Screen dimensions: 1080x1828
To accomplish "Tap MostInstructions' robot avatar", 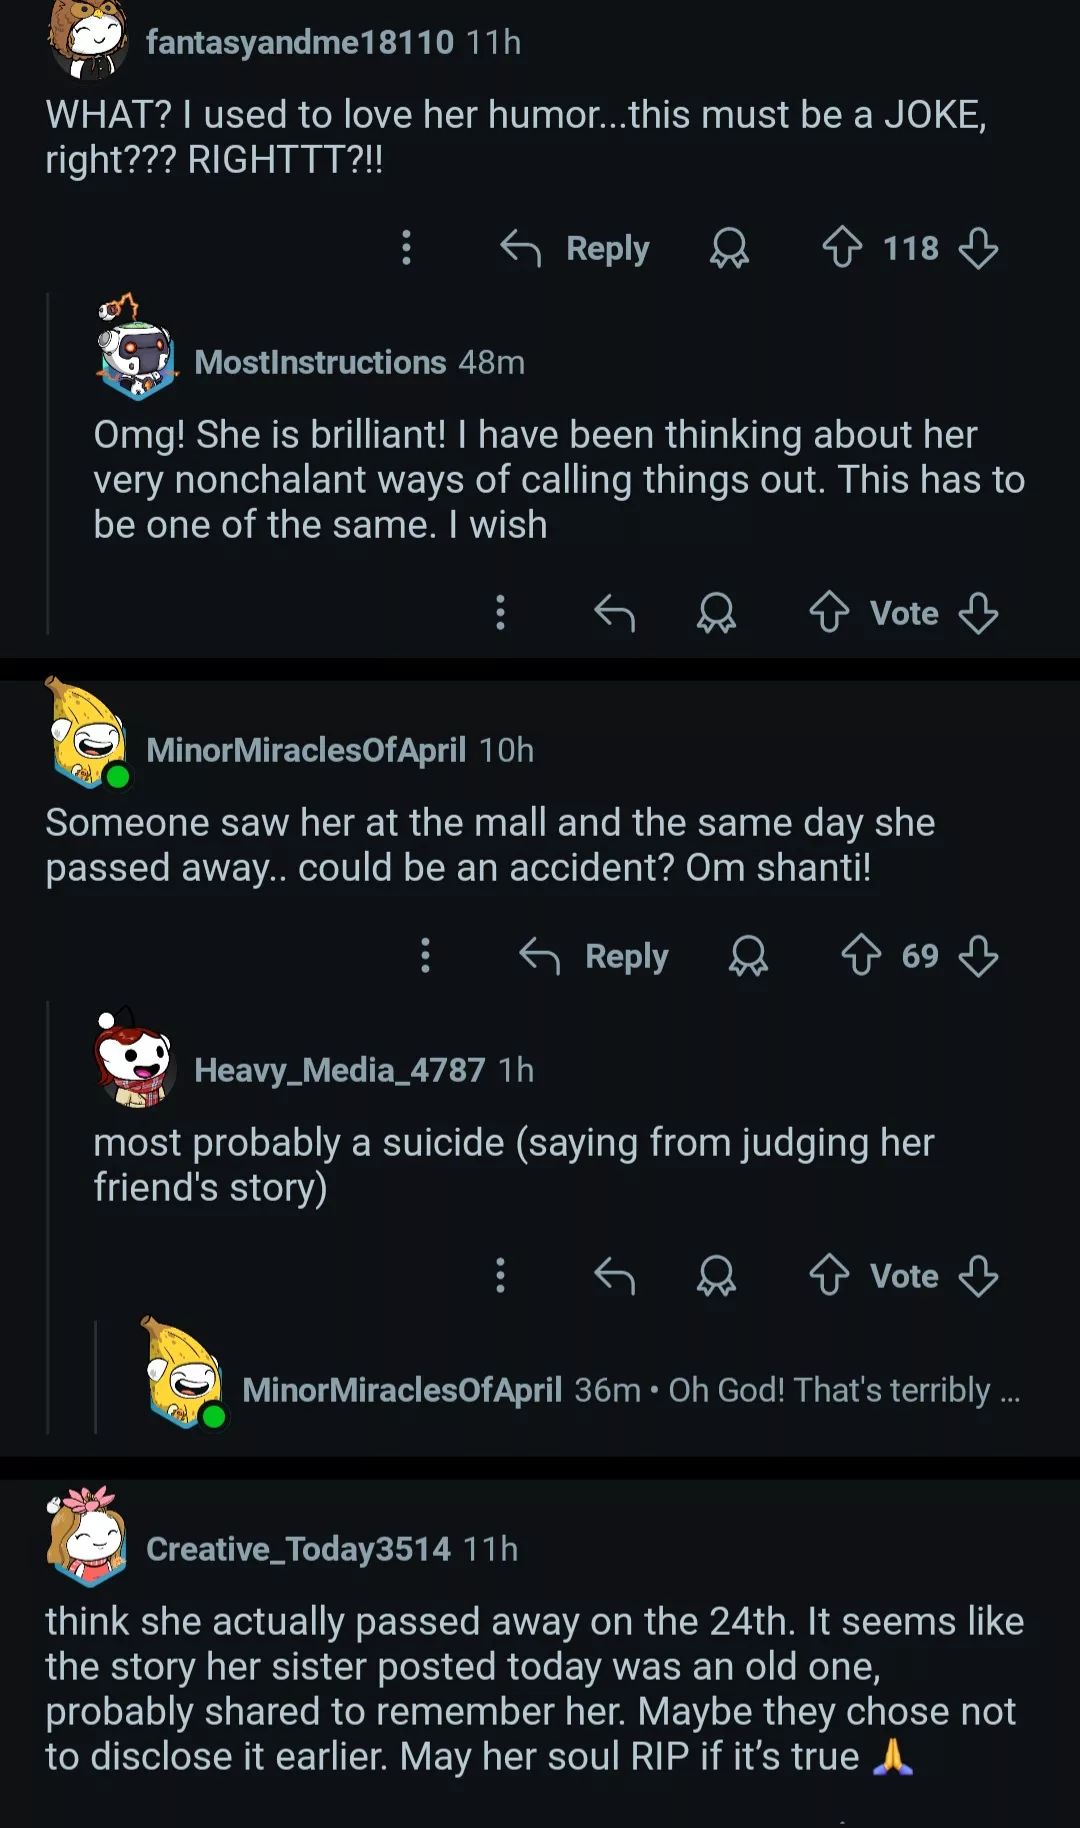I will click(136, 350).
